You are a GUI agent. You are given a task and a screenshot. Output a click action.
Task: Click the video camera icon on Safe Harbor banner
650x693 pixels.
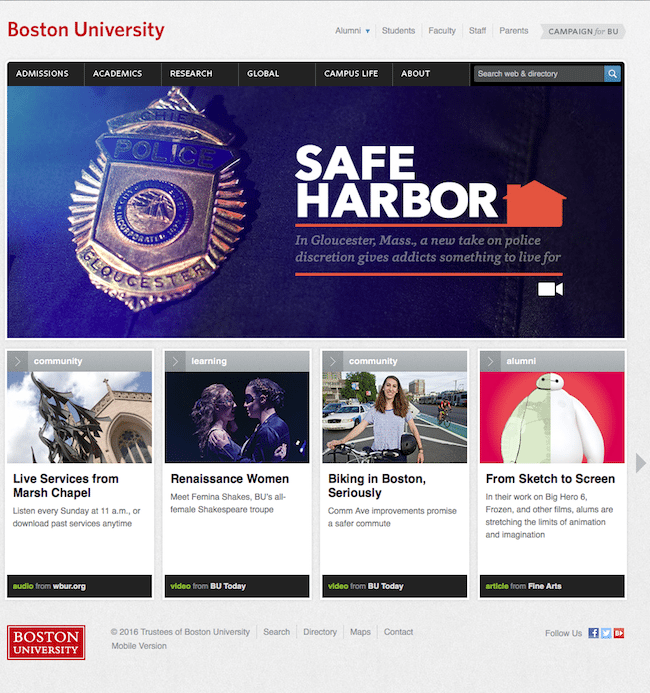(x=550, y=289)
